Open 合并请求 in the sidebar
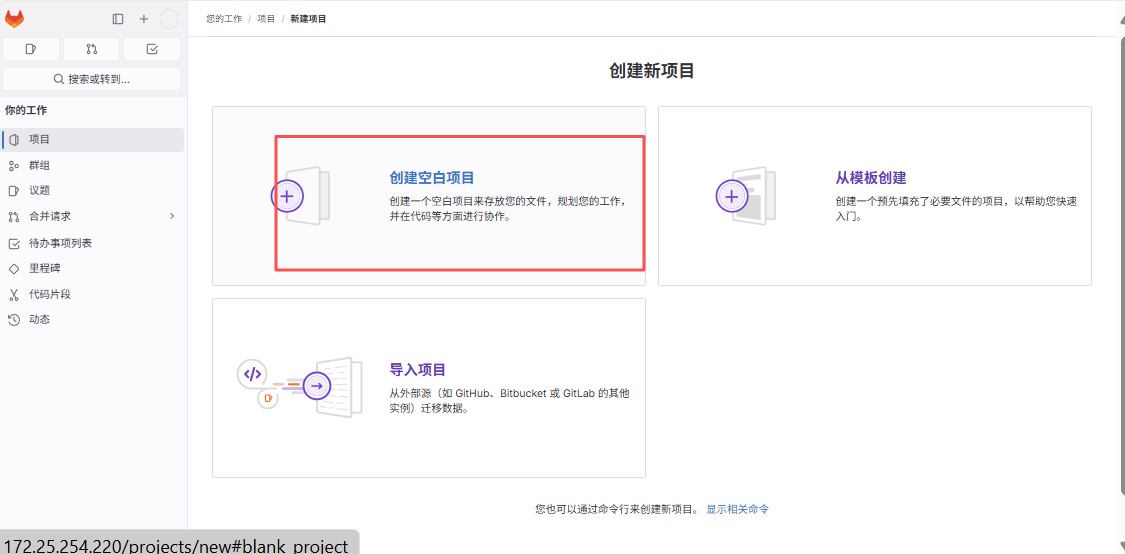Image resolution: width=1125 pixels, height=554 pixels. point(93,216)
